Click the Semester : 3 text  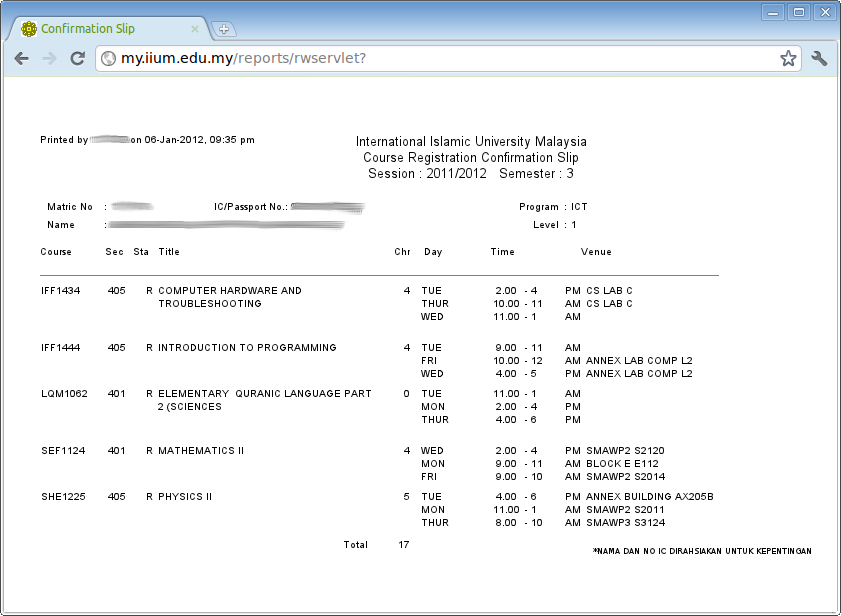point(536,174)
